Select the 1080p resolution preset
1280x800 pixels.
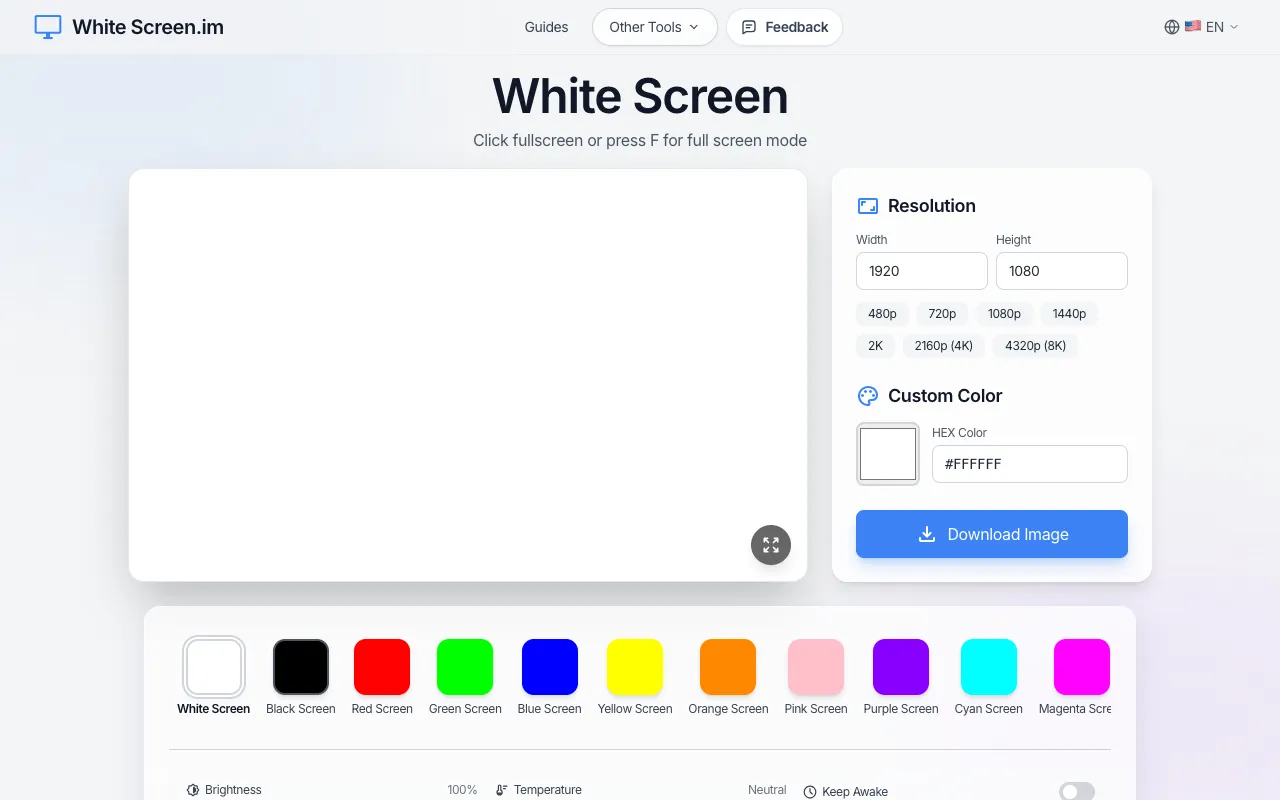(x=1004, y=314)
